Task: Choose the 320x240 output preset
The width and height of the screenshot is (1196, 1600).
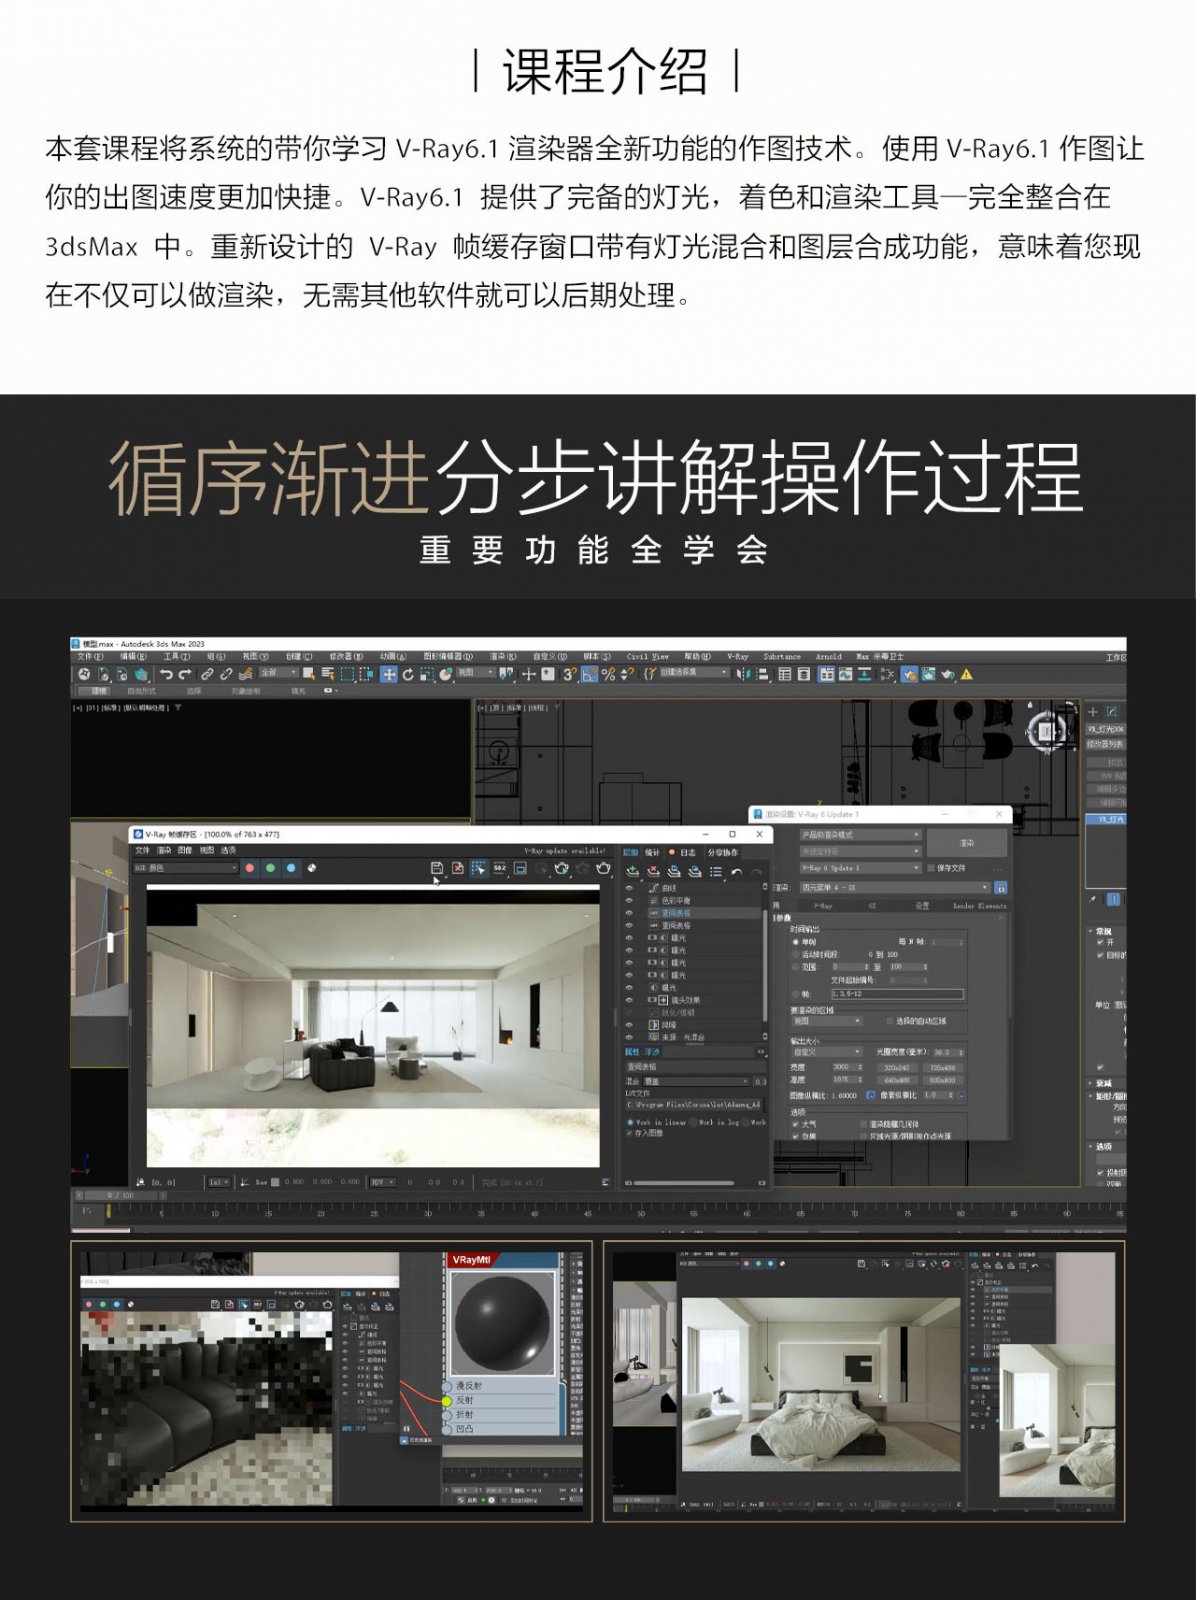Action: [x=897, y=1068]
